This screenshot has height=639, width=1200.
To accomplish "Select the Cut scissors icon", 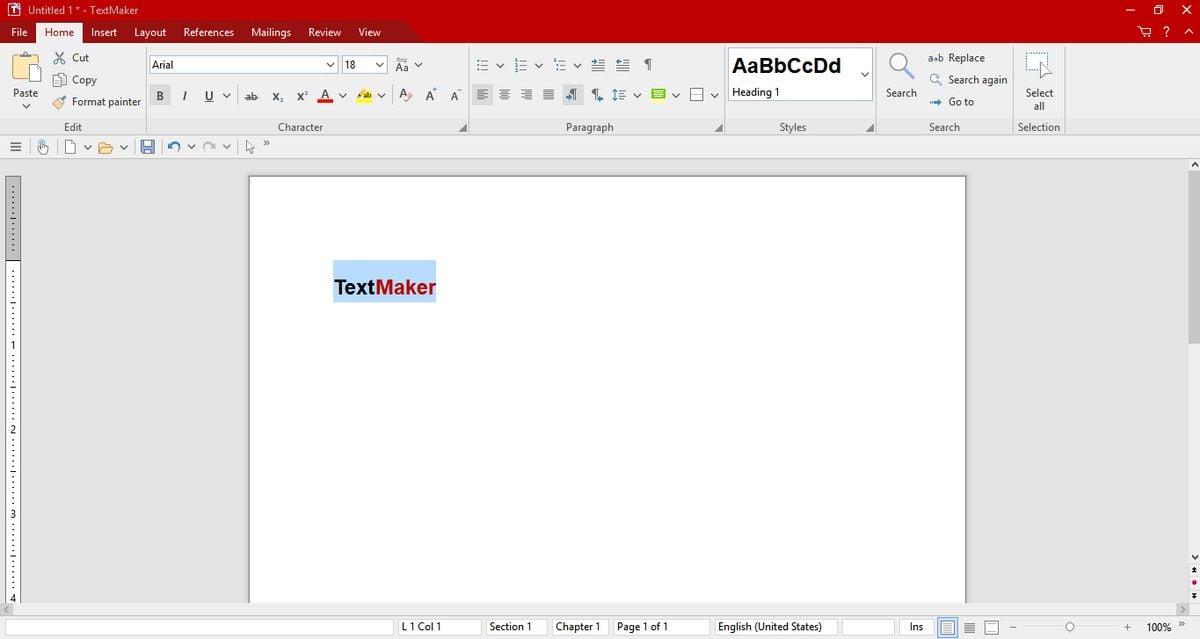I will point(60,58).
